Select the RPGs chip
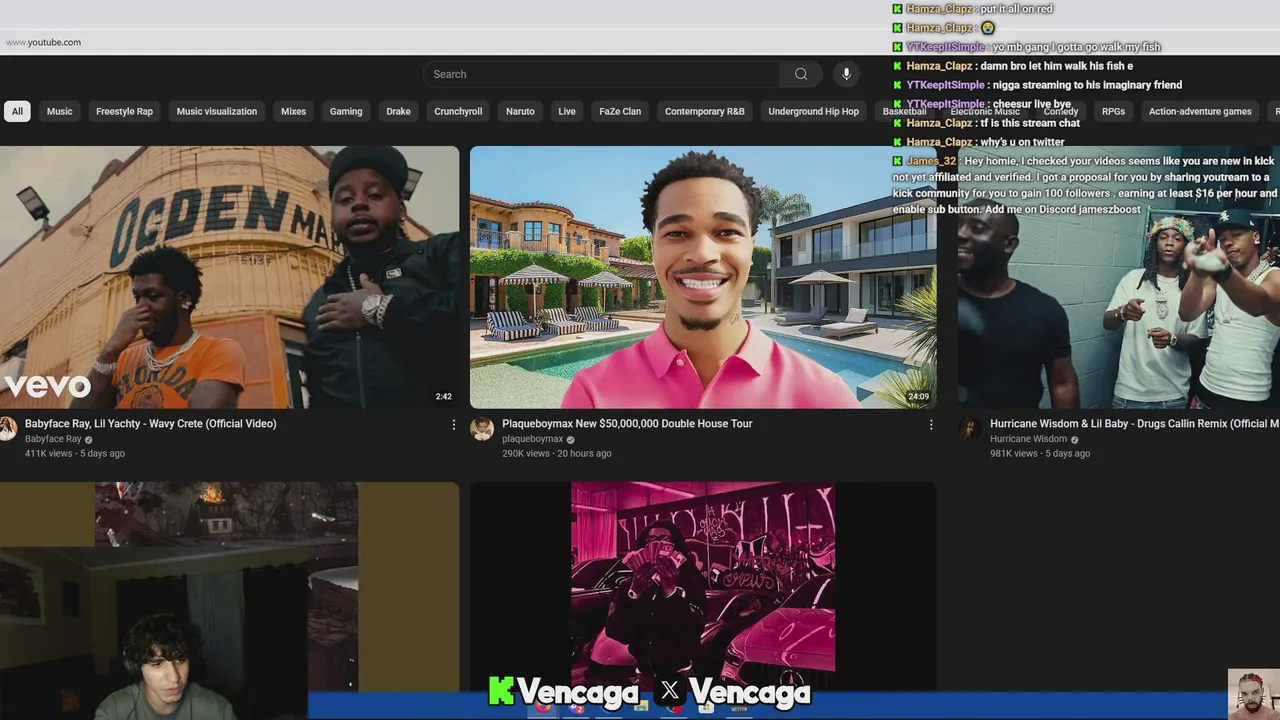This screenshot has width=1280, height=720. click(x=1113, y=112)
